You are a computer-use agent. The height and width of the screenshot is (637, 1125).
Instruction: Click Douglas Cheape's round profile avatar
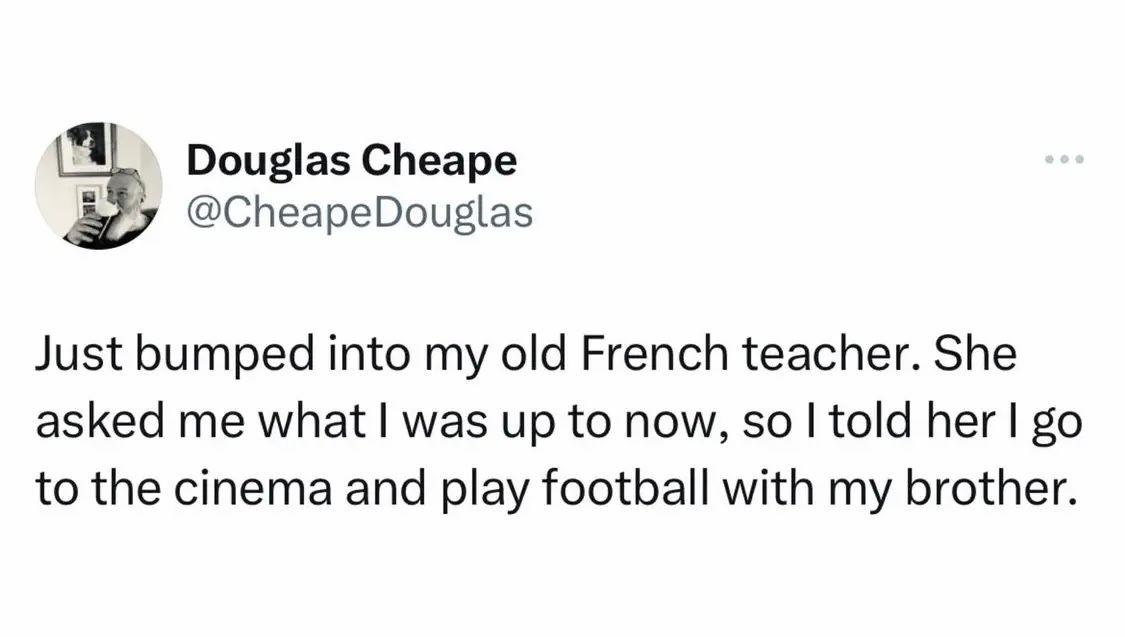tap(99, 186)
